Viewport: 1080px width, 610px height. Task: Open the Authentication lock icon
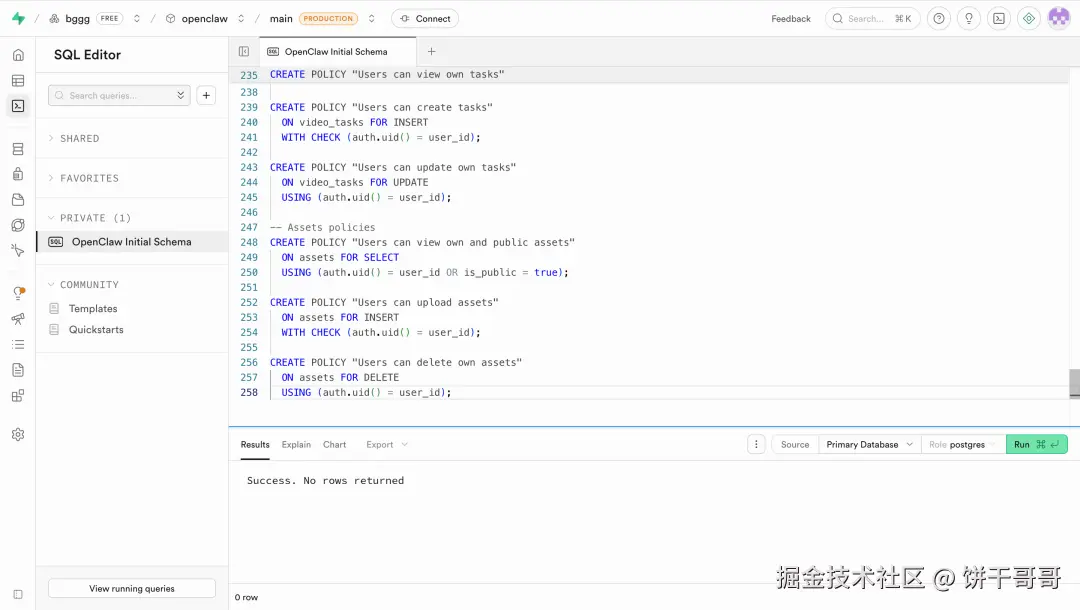click(x=18, y=174)
